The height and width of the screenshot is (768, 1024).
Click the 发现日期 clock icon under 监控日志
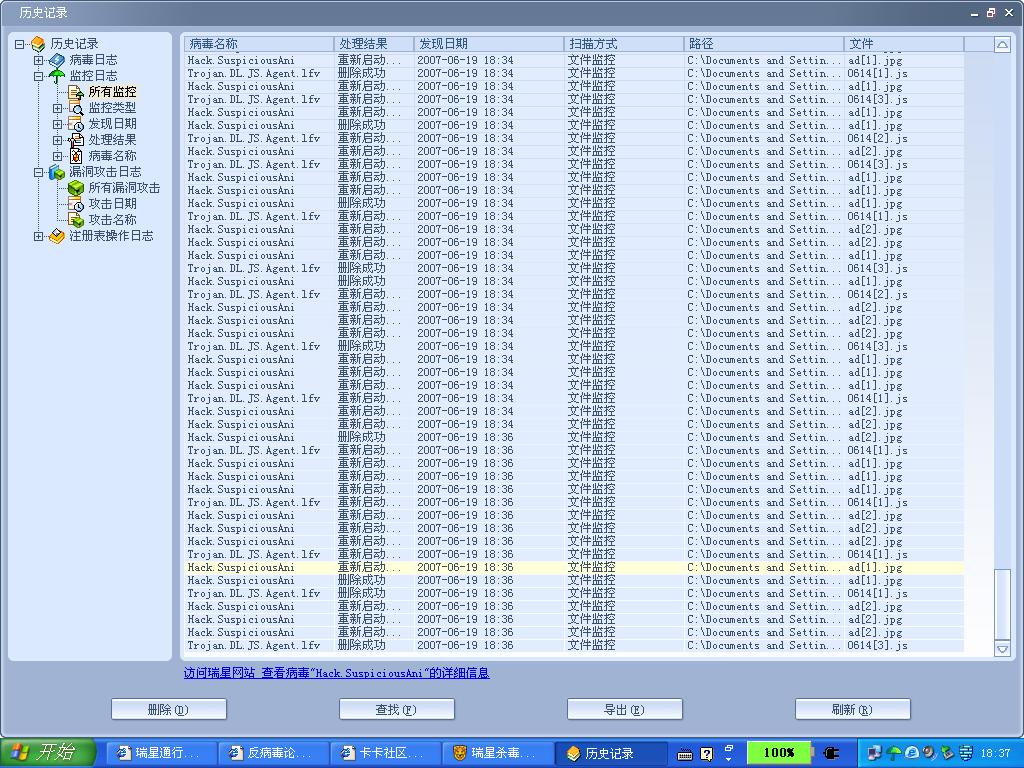[76, 124]
